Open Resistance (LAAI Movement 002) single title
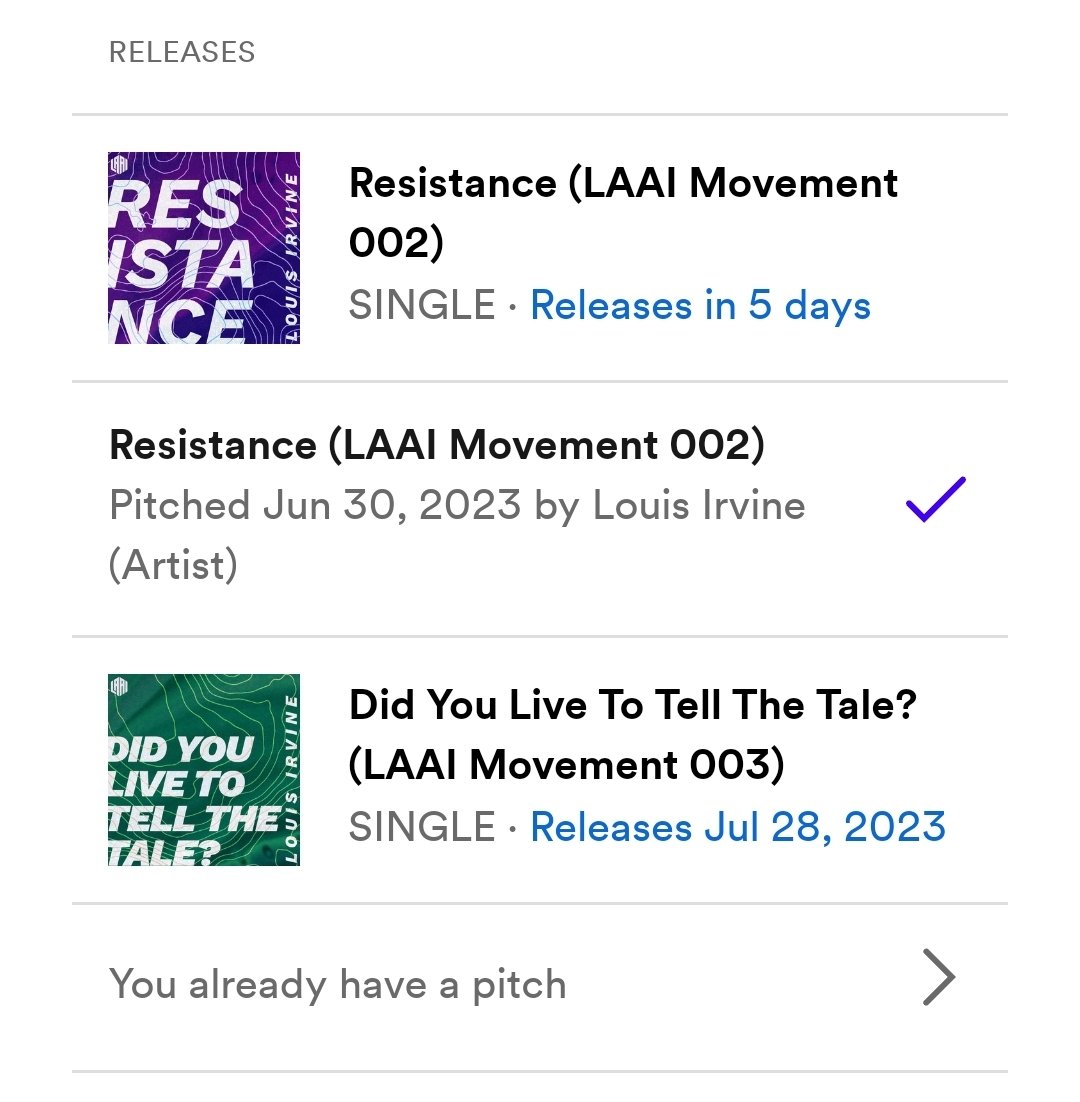1080x1102 pixels. pos(623,212)
